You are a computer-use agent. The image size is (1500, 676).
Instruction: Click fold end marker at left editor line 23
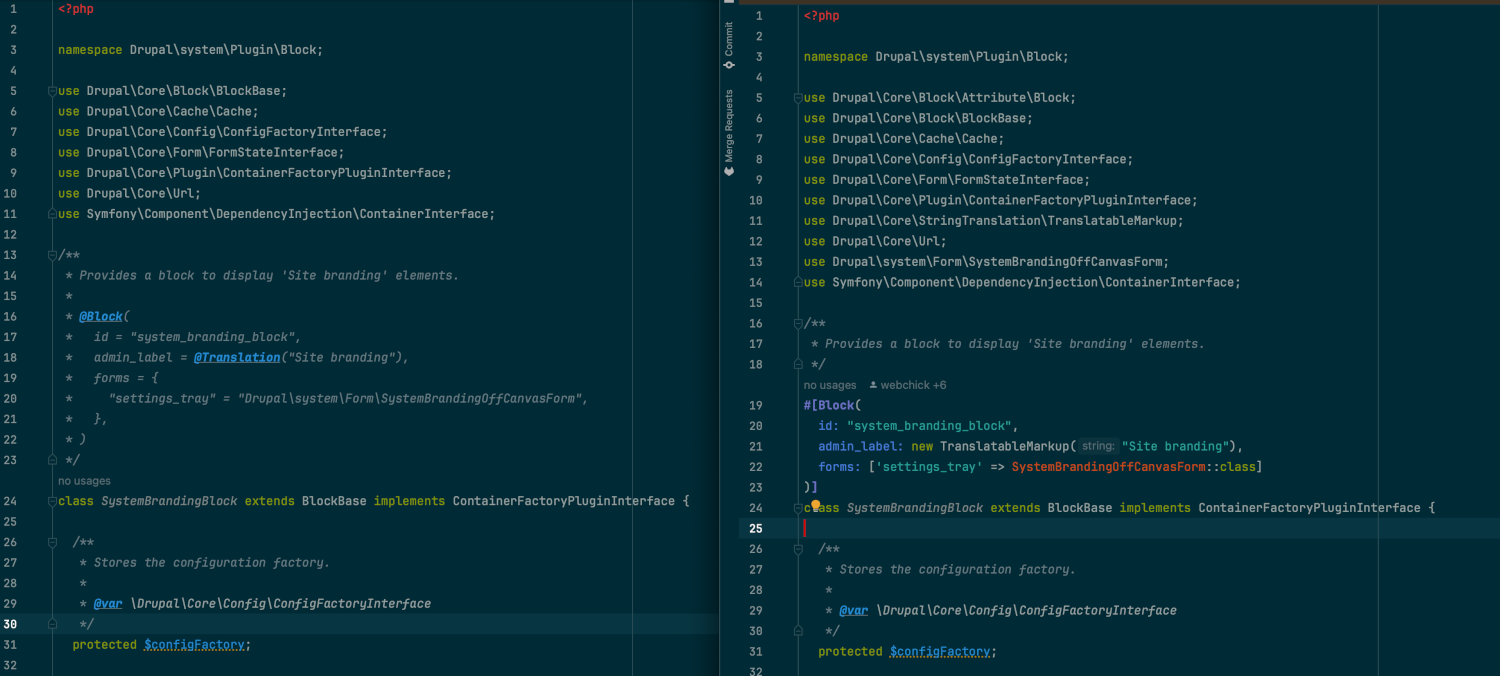pyautogui.click(x=52, y=460)
